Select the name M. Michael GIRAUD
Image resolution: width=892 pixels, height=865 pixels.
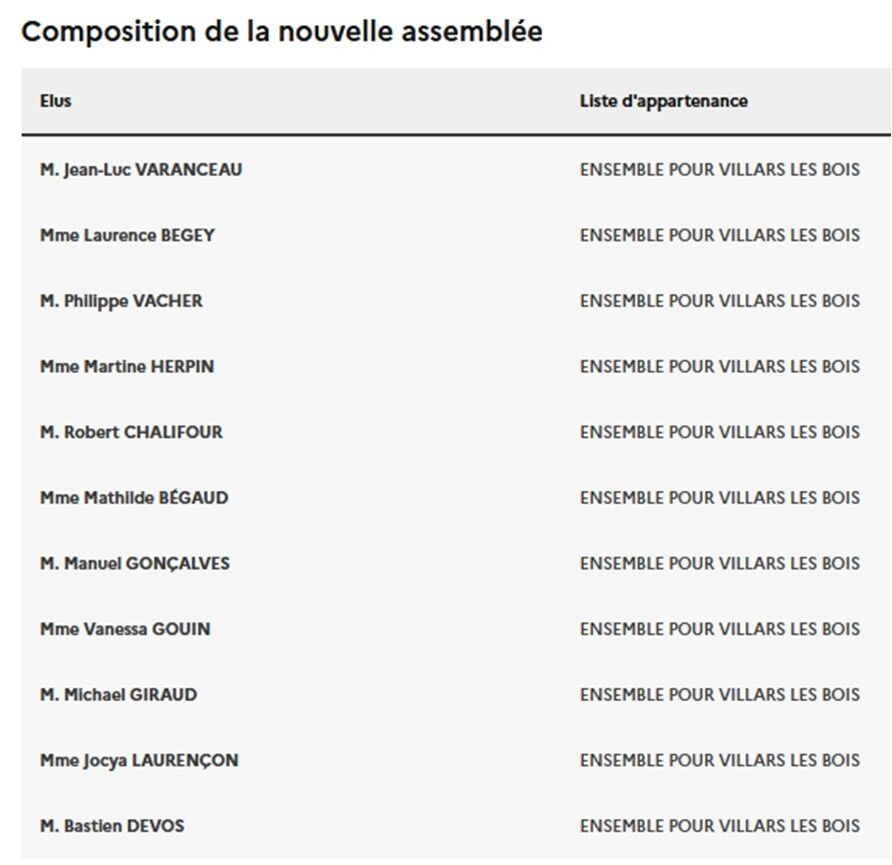118,695
